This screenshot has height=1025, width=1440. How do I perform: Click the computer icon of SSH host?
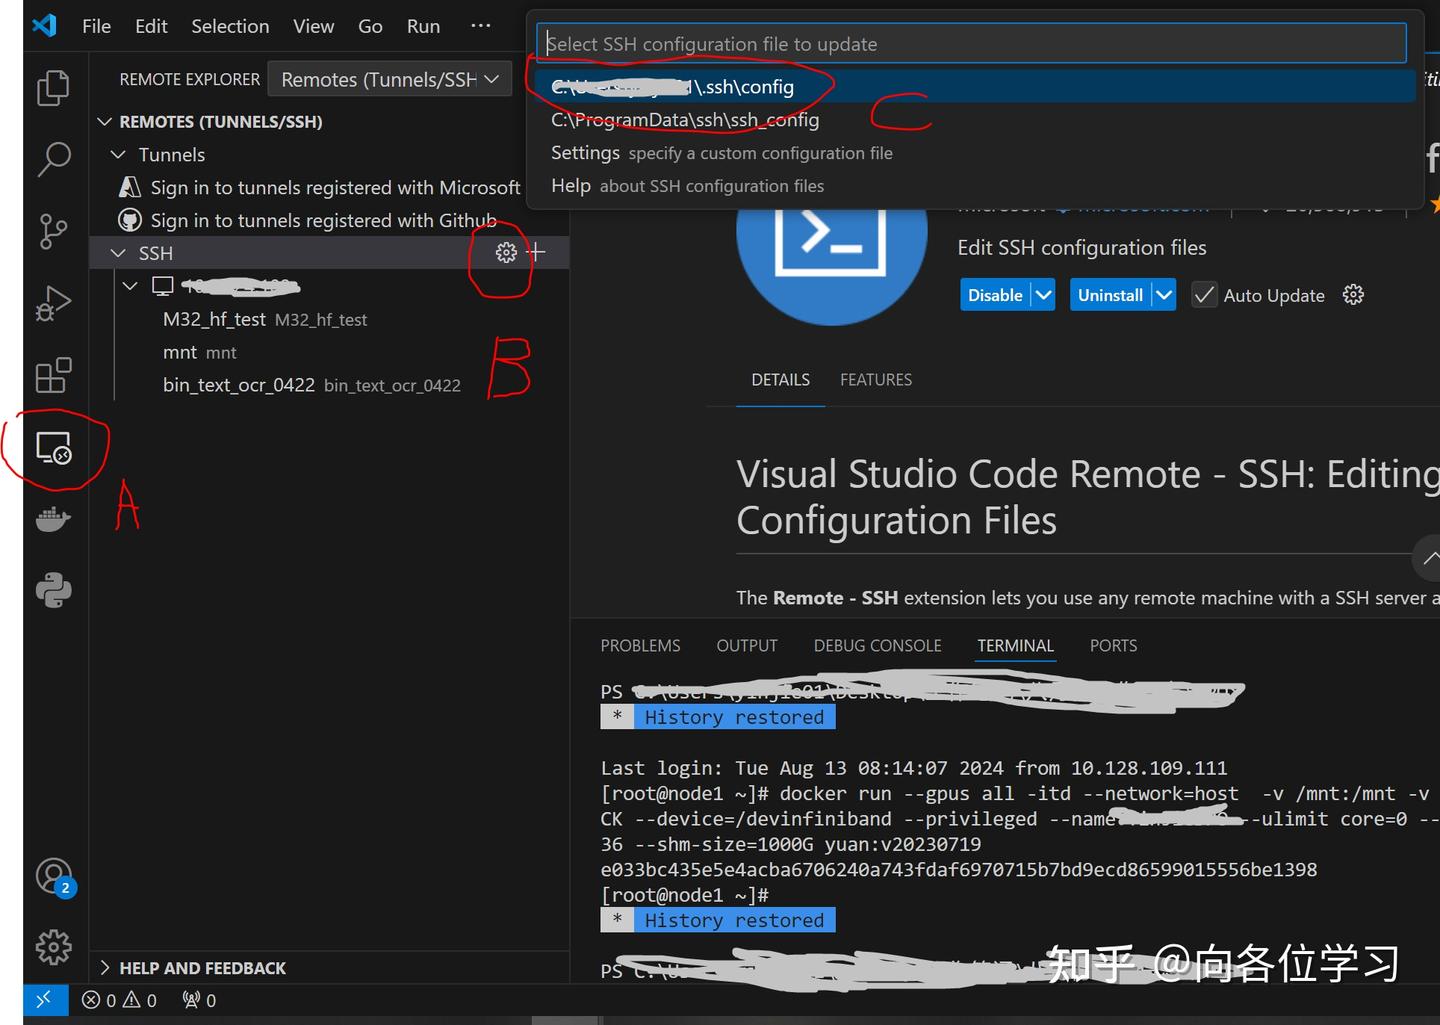point(162,286)
